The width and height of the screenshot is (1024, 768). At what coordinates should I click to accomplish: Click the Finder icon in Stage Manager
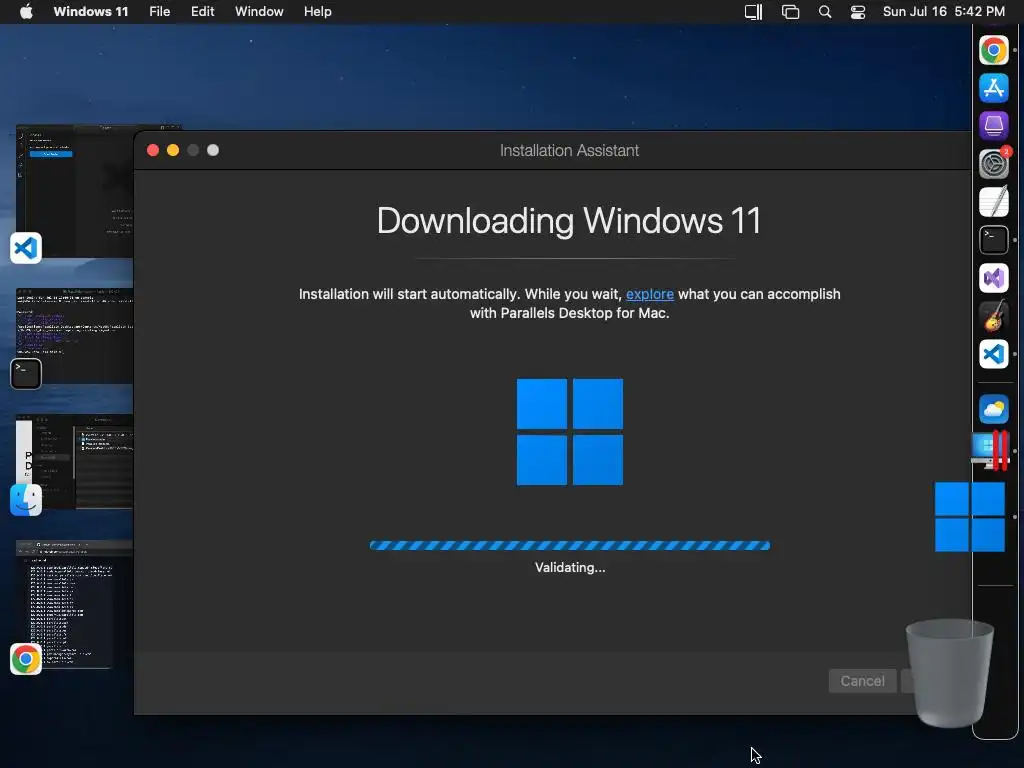pyautogui.click(x=26, y=500)
